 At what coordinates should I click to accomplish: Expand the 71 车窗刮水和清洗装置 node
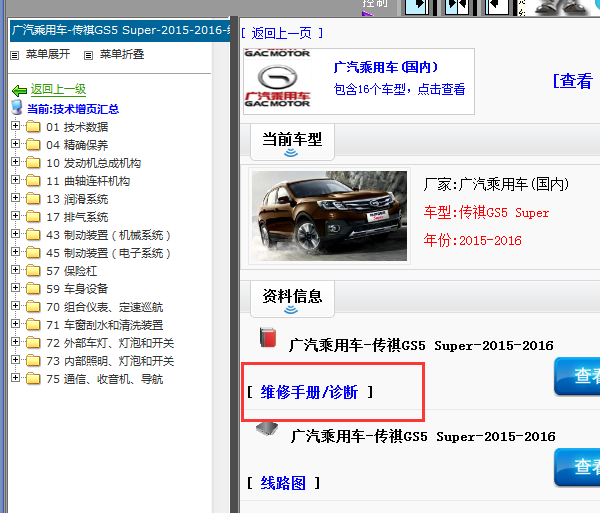[15, 324]
